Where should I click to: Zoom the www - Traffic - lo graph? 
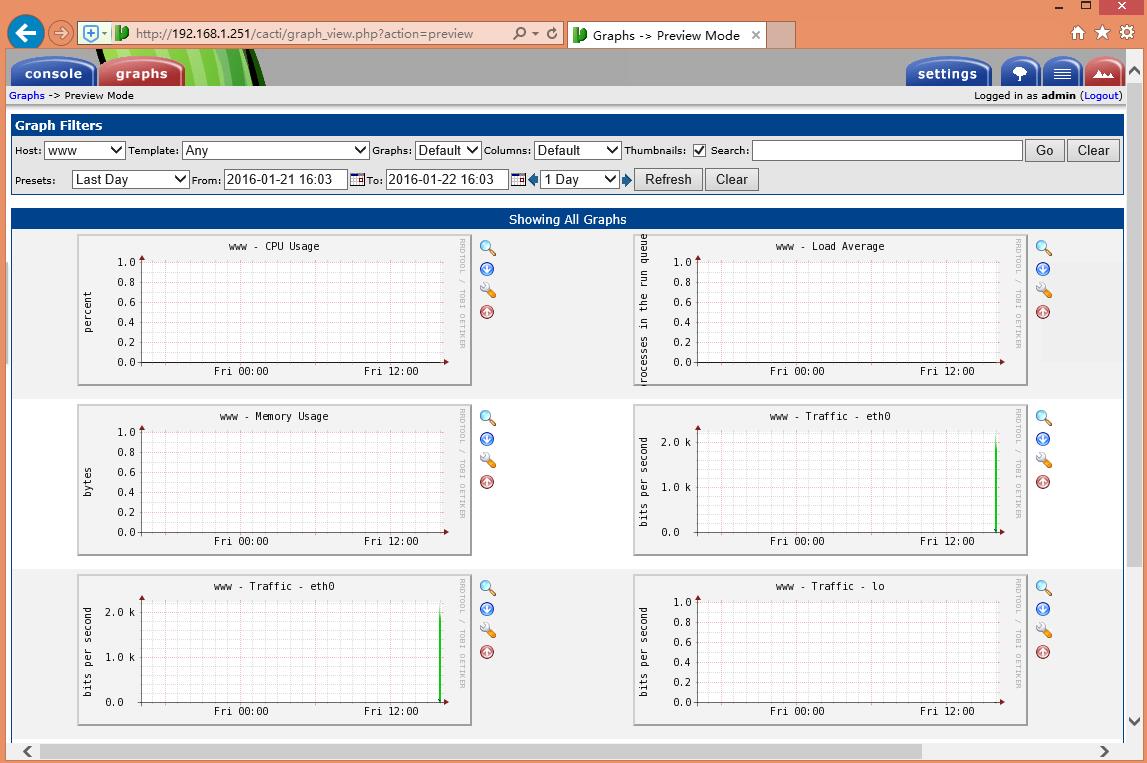1044,587
